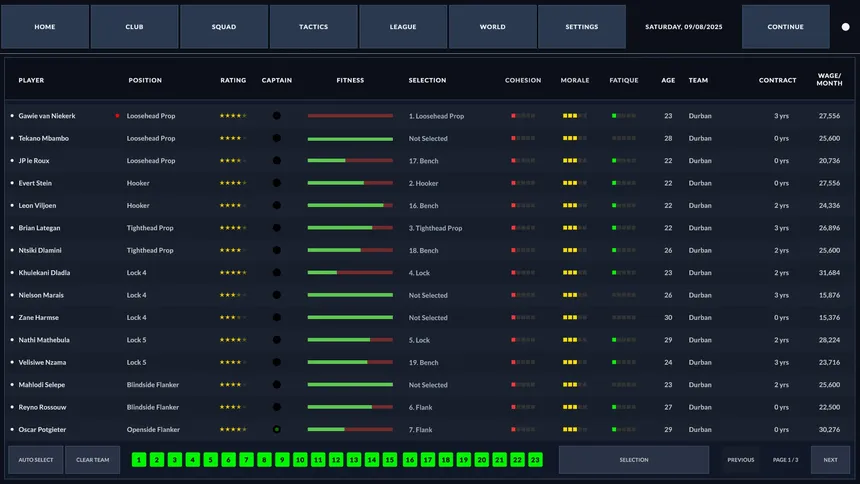
Task: Click Oscar Potgieter's fitness bar
Action: [x=350, y=430]
